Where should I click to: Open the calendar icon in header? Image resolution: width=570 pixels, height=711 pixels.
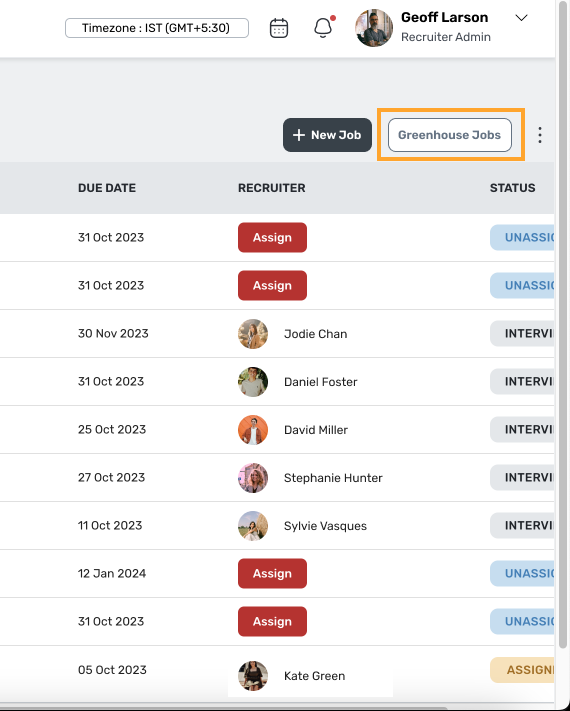(x=278, y=28)
